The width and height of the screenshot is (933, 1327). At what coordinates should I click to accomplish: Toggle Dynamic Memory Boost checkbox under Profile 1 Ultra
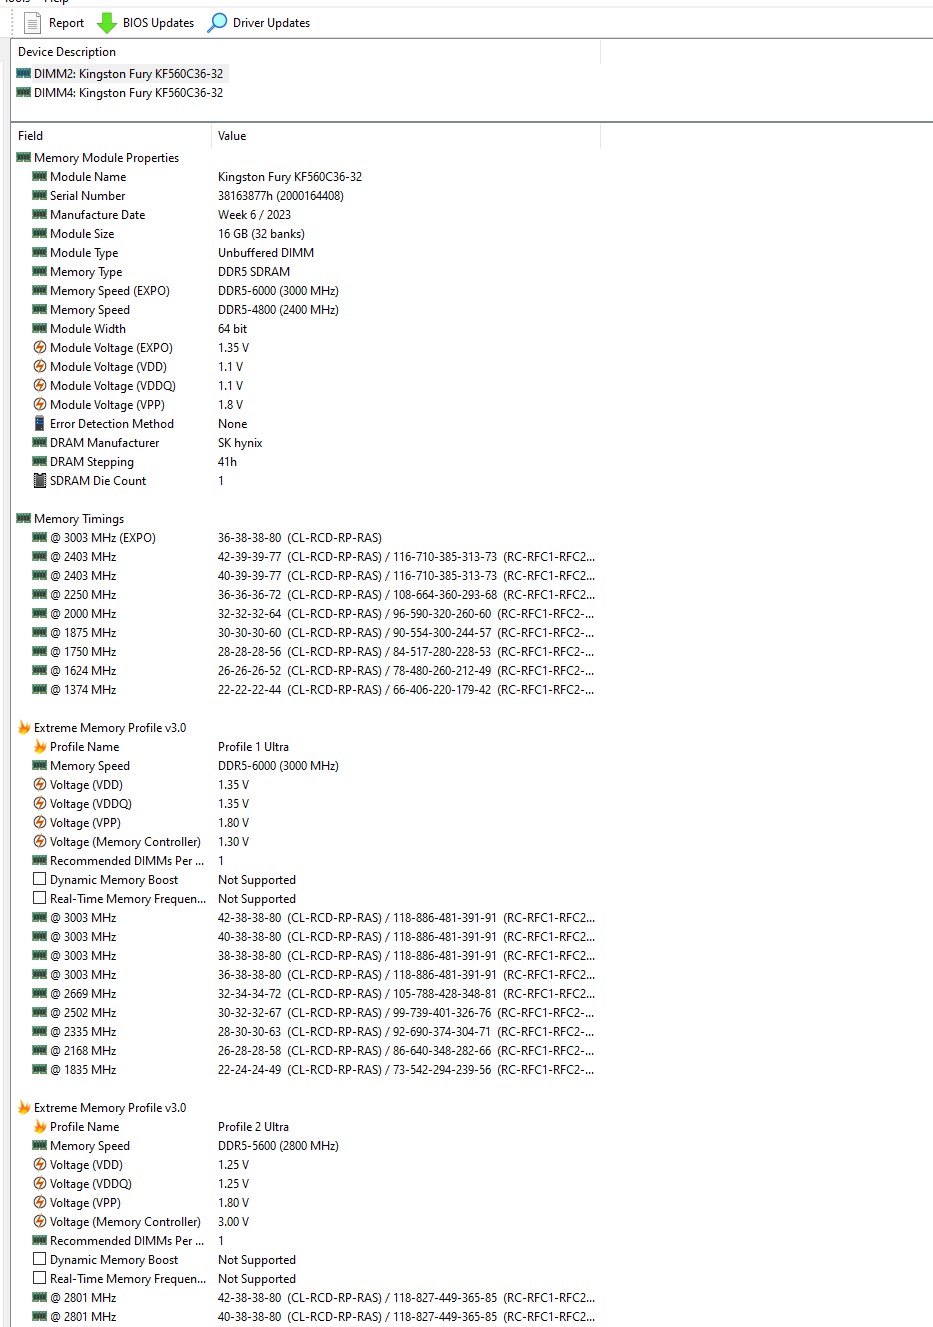[40, 879]
